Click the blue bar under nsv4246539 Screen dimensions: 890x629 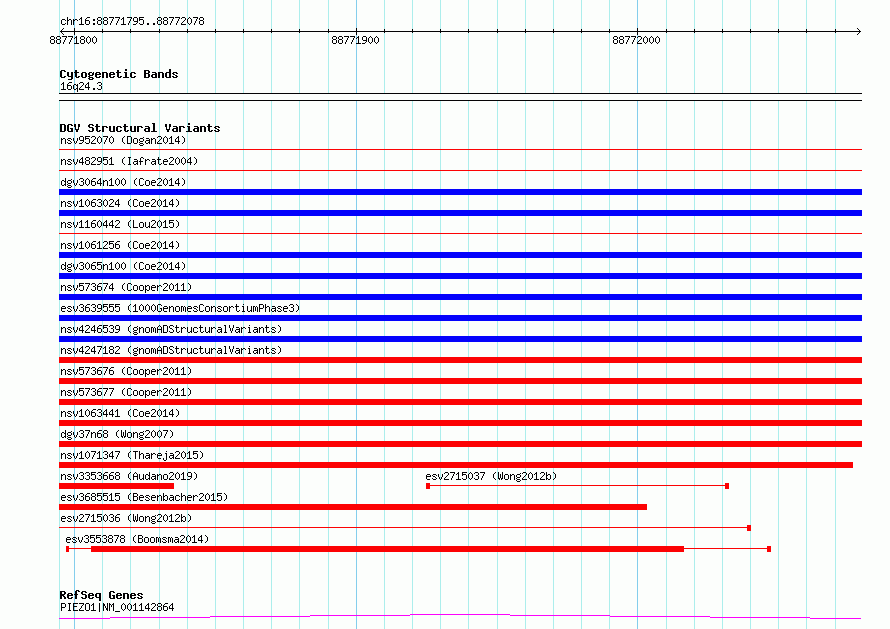tap(460, 339)
